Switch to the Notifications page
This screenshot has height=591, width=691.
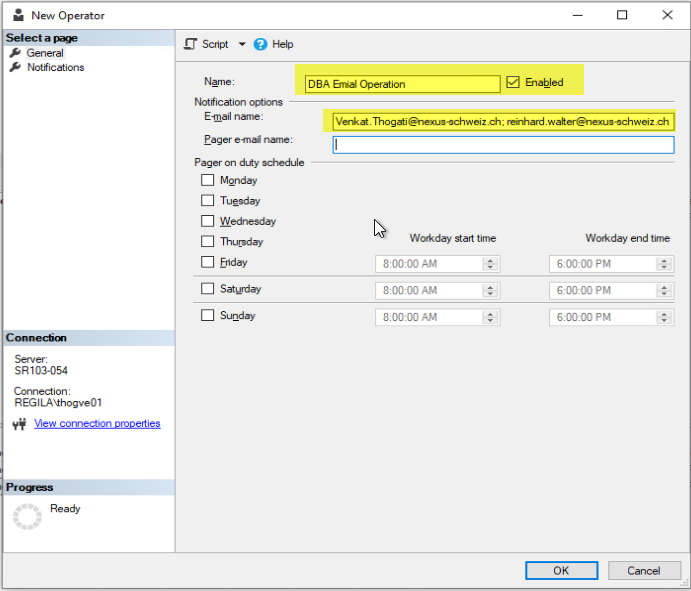tap(55, 67)
